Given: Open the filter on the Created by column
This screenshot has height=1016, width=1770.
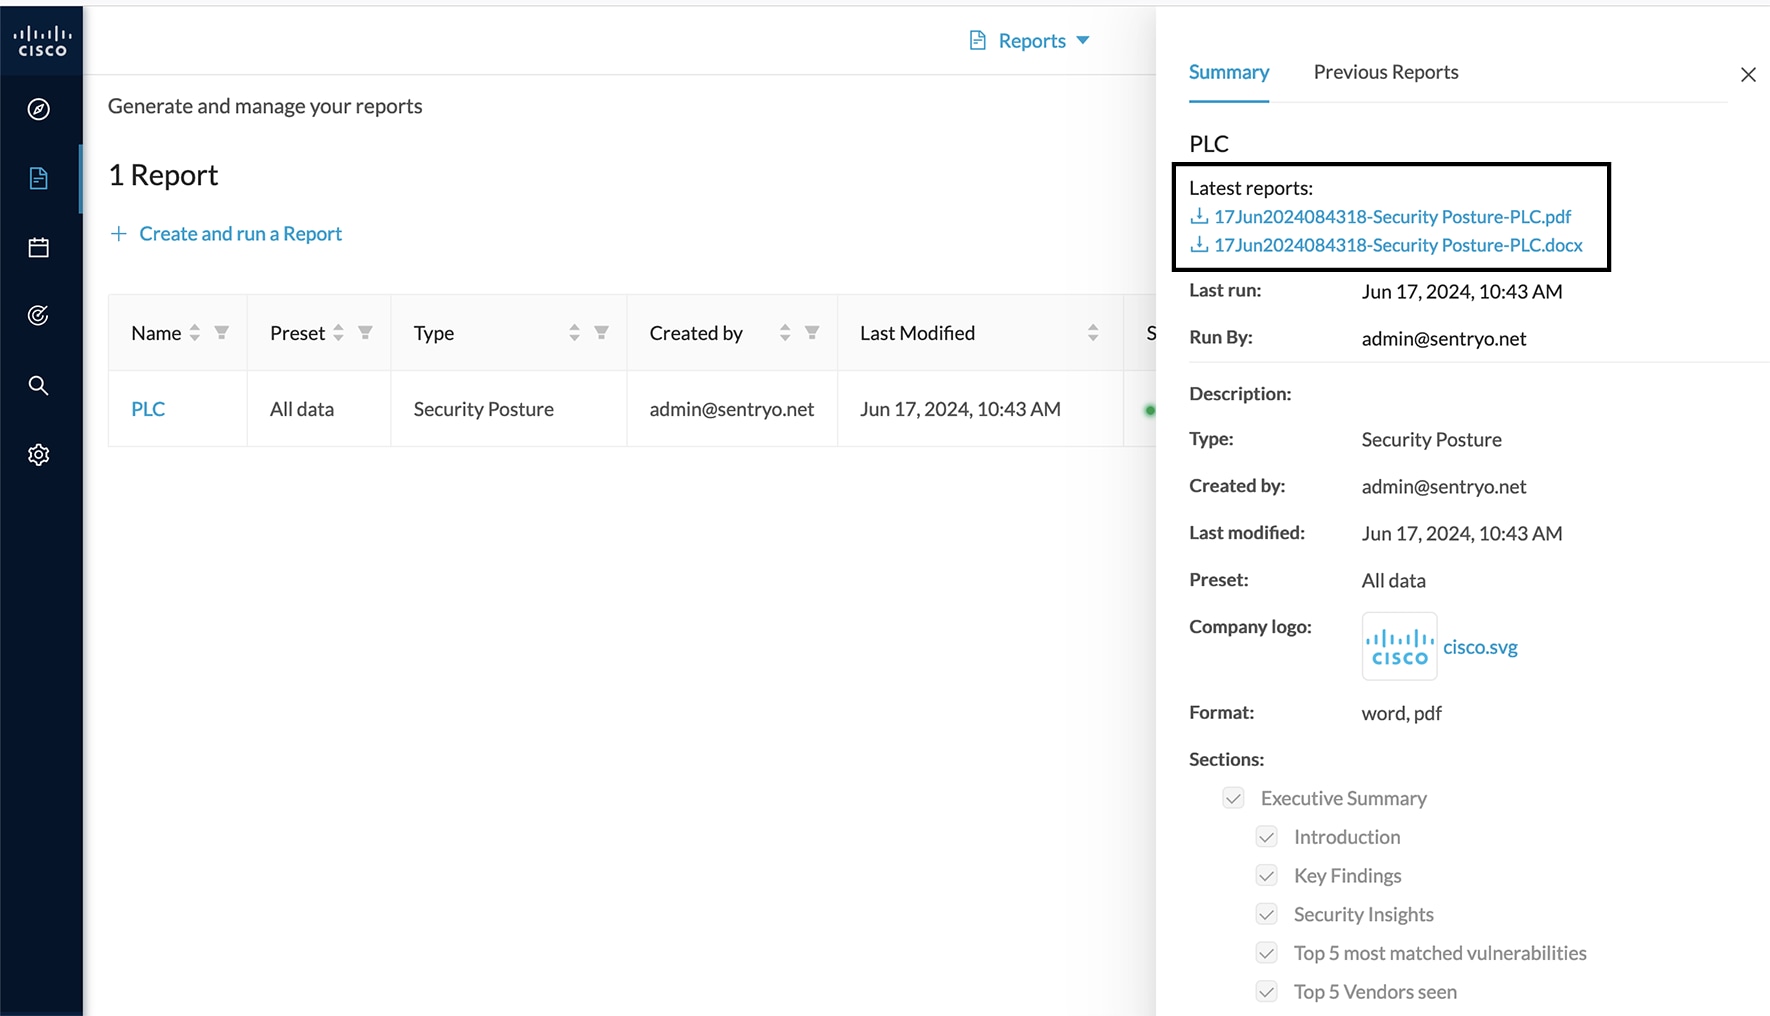Looking at the screenshot, I should tap(813, 332).
